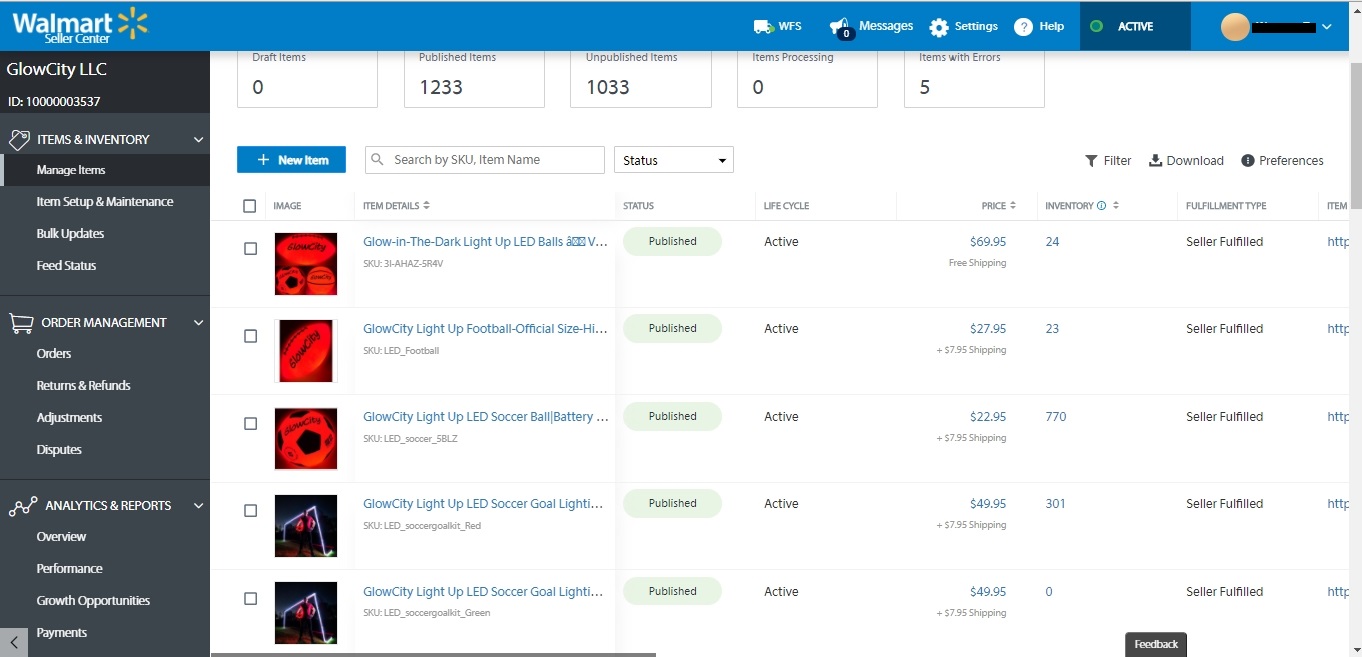
Task: Click the Filter funnel icon
Action: [1091, 161]
